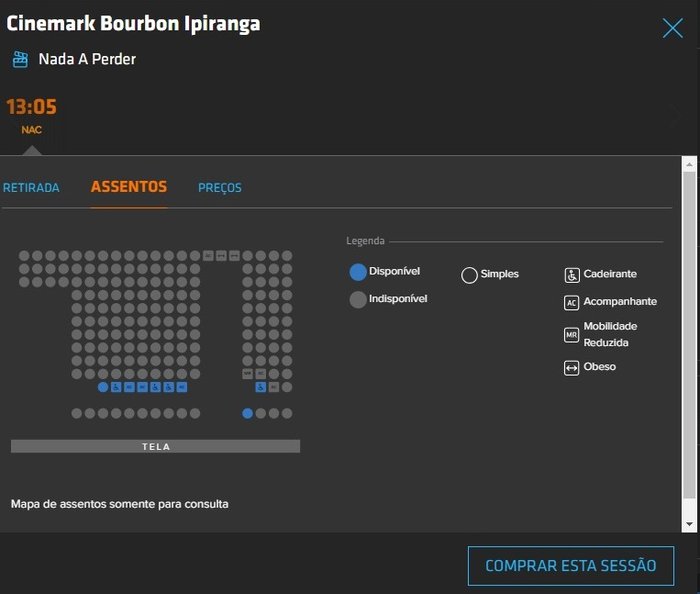700x594 pixels.
Task: Click the scrollbar up arrow
Action: click(689, 165)
